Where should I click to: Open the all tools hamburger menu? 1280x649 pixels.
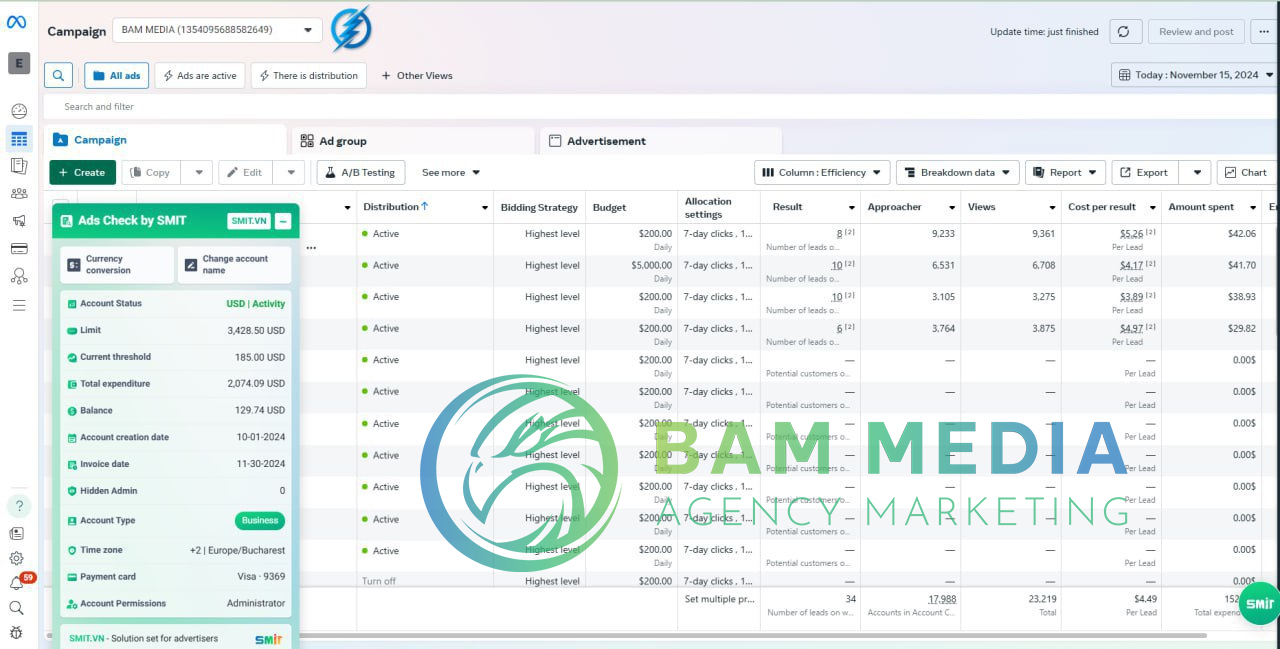19,305
